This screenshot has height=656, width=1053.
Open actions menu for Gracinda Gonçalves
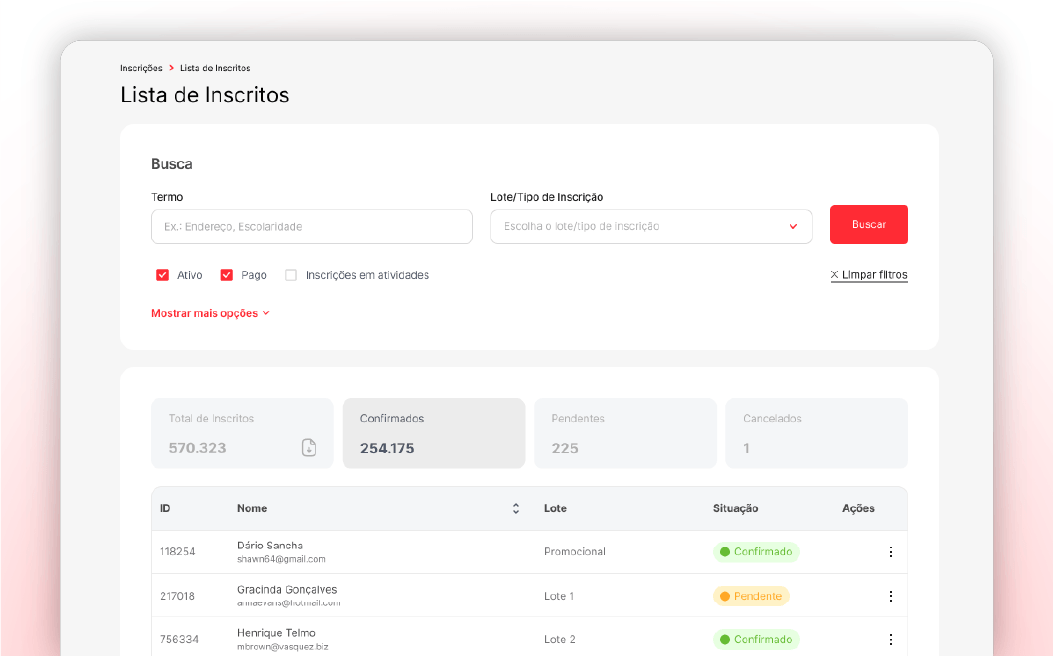890,596
